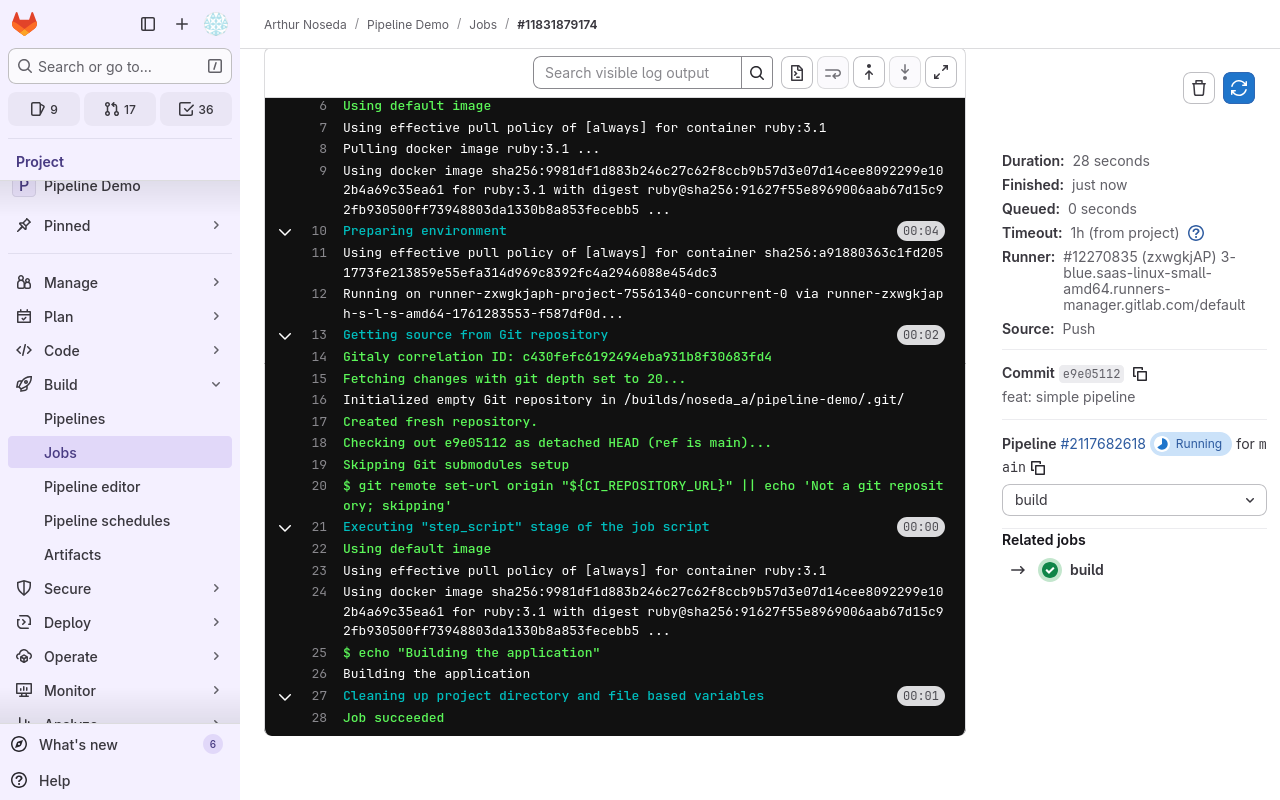This screenshot has width=1280, height=800.
Task: Select Pipeline editor menu item
Action: [x=92, y=487]
